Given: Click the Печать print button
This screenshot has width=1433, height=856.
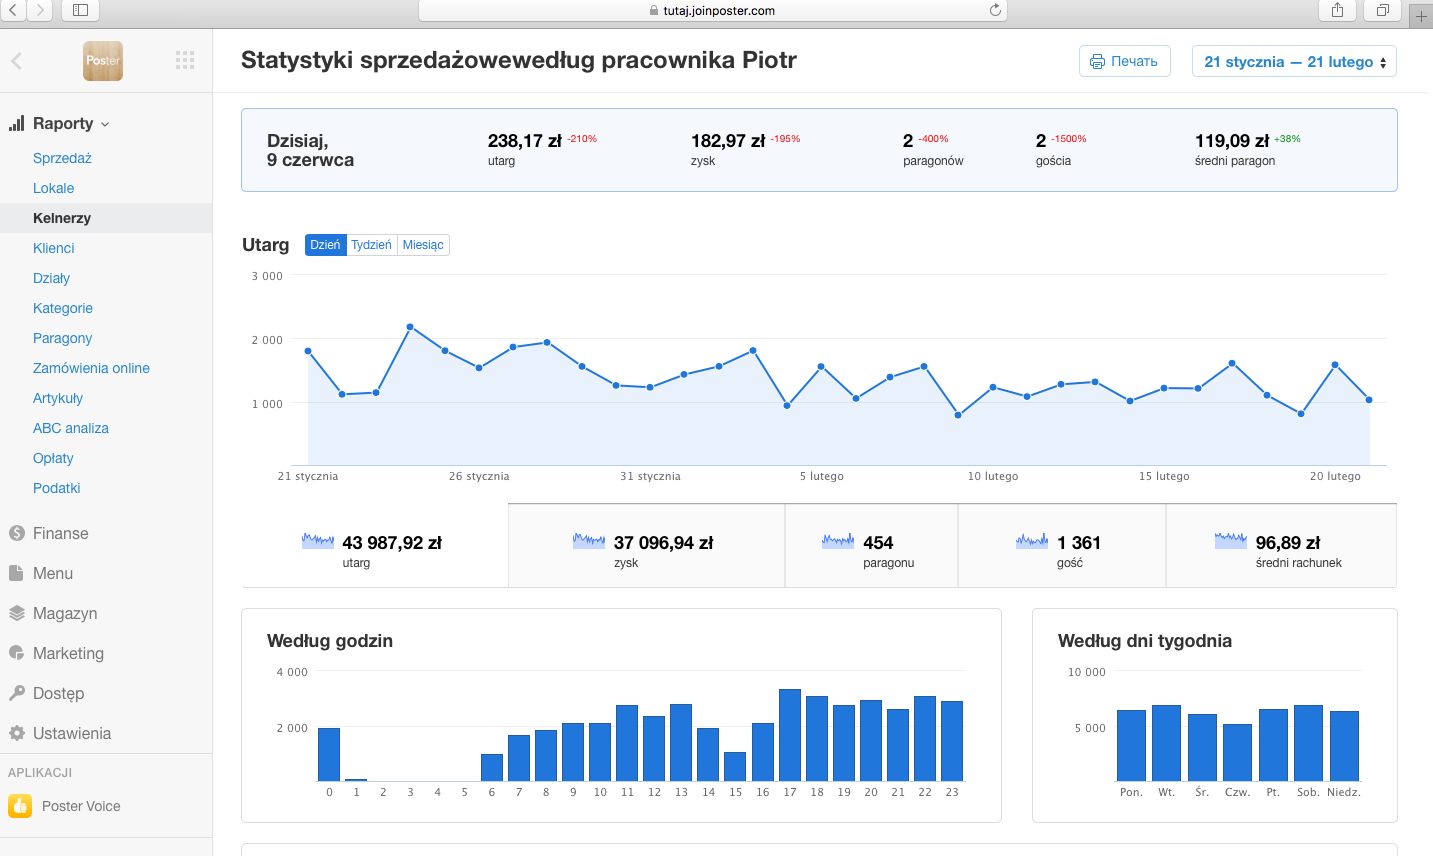Looking at the screenshot, I should pyautogui.click(x=1125, y=61).
